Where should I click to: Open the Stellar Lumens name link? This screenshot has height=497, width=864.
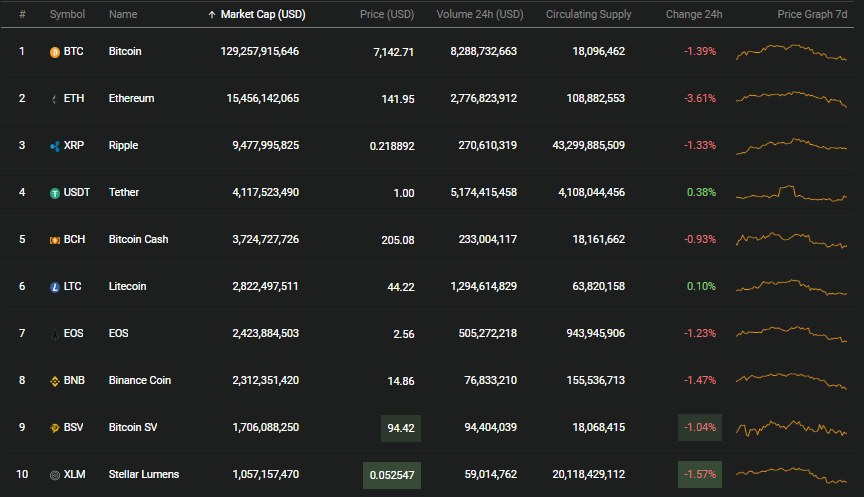144,474
